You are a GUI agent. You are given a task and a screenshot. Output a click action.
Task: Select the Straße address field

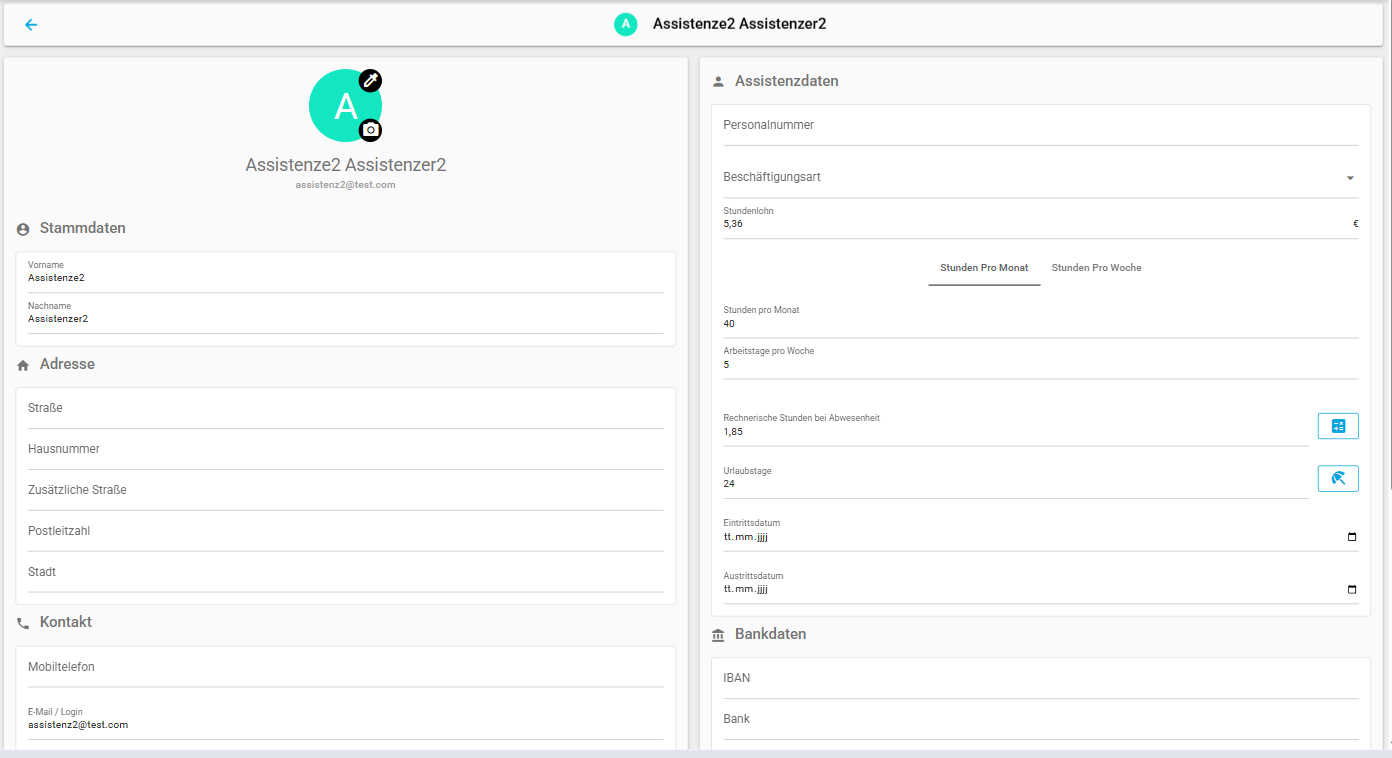pyautogui.click(x=345, y=409)
